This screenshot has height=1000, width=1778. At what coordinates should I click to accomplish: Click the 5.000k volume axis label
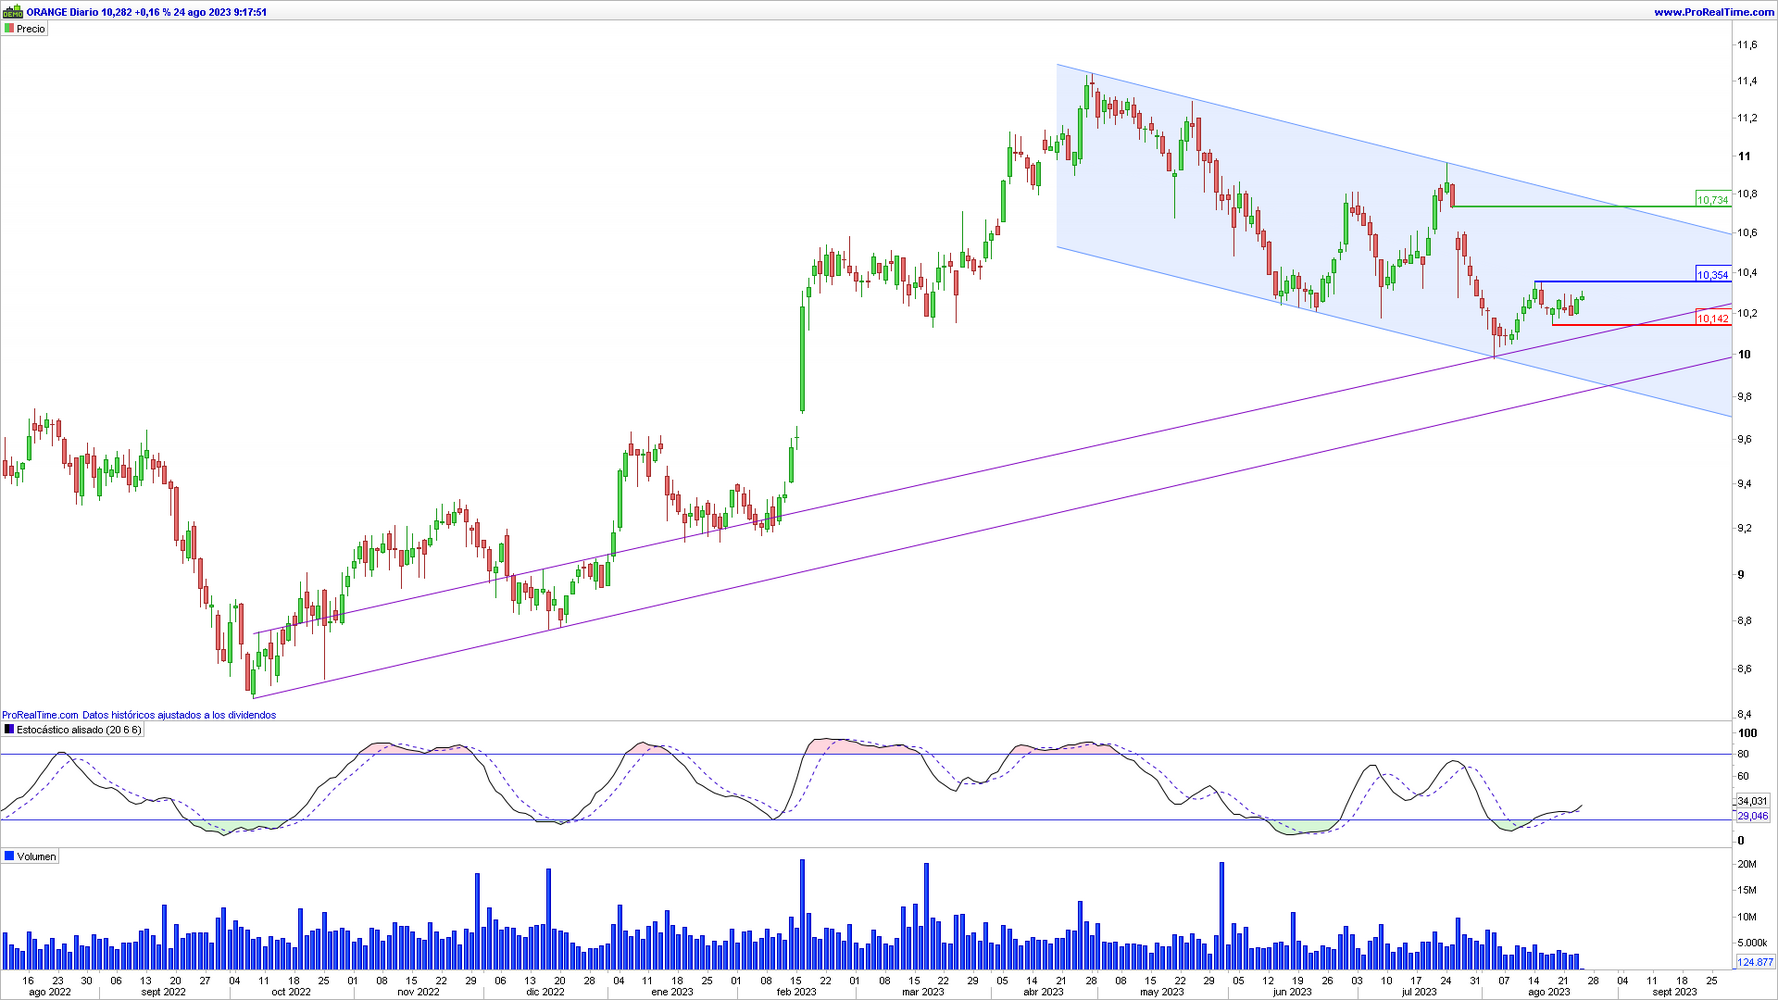pos(1753,943)
